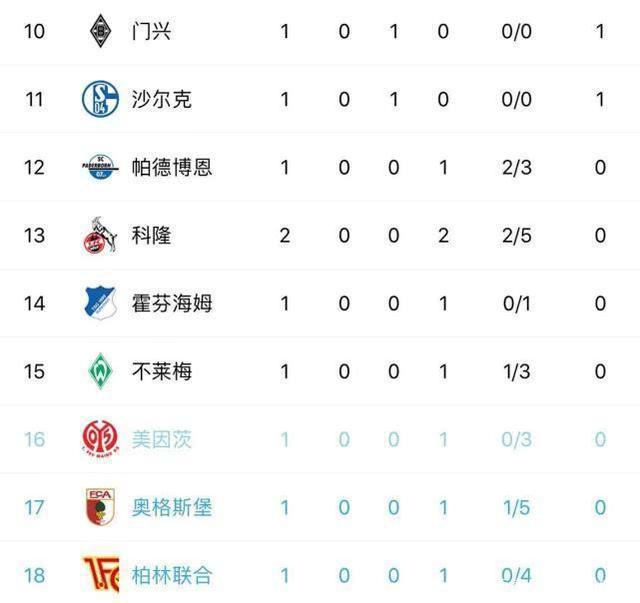Select the Köln goat crest icon
Screen dimensions: 640x603
pos(100,236)
